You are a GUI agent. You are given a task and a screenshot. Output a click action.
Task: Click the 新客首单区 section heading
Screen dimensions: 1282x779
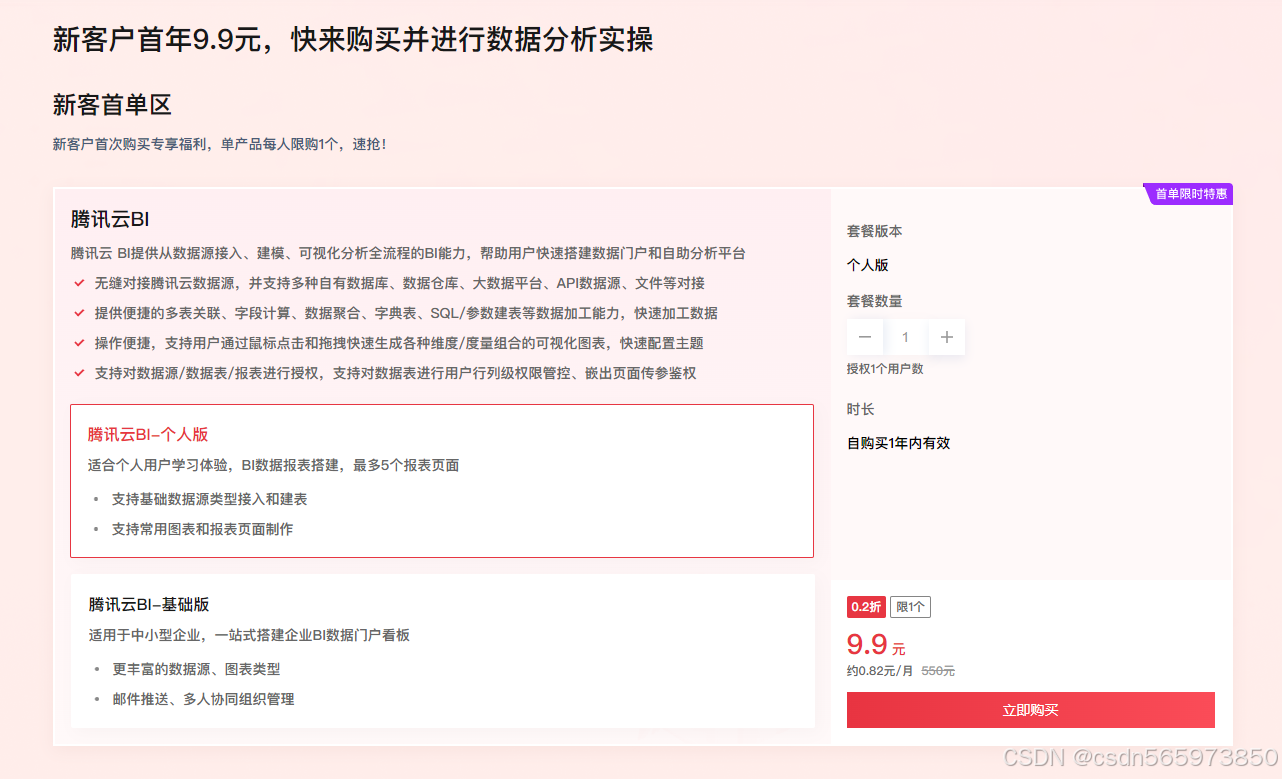pos(112,105)
